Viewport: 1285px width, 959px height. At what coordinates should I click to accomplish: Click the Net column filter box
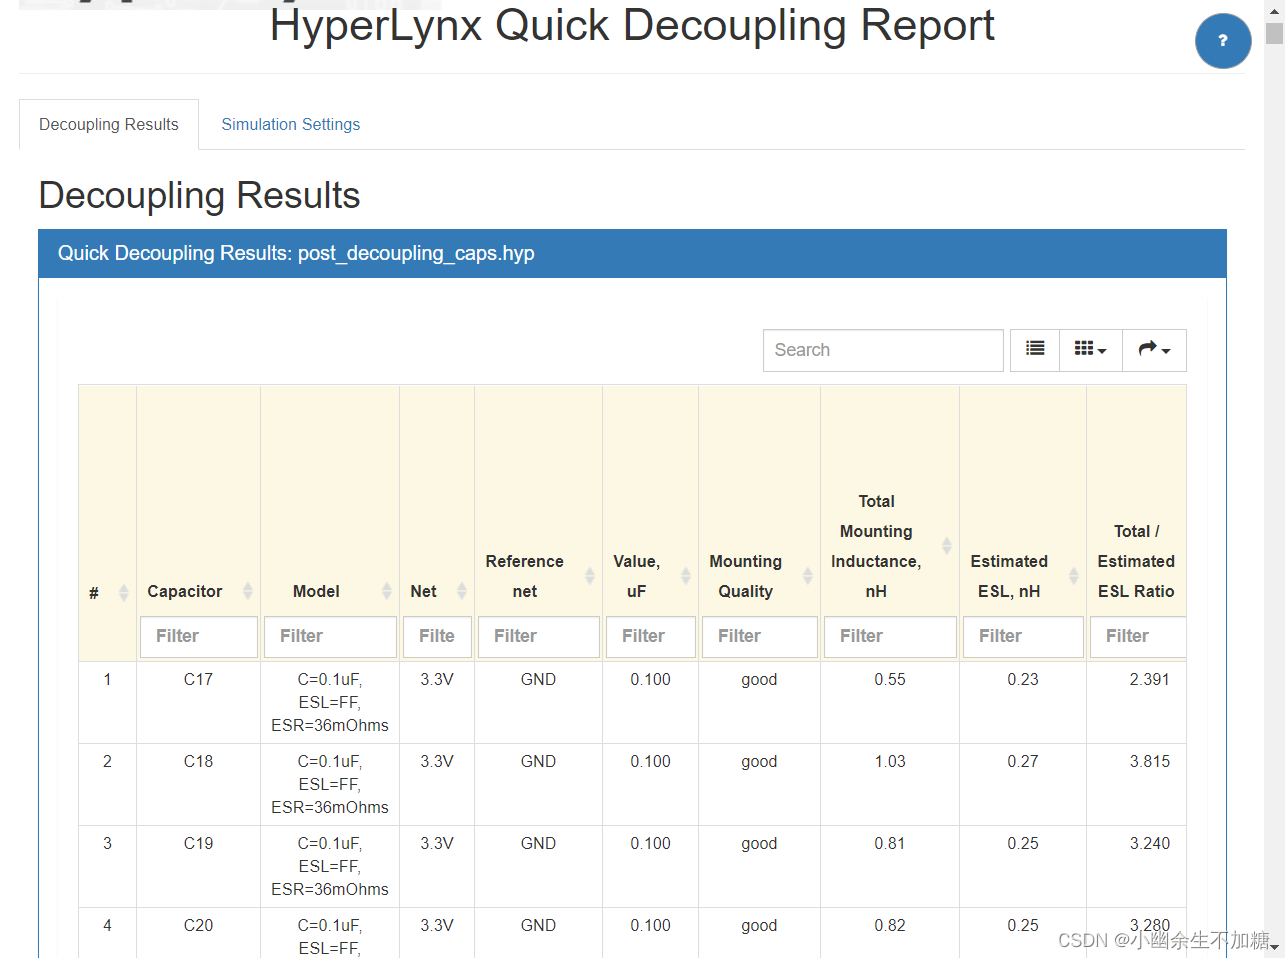(x=438, y=636)
